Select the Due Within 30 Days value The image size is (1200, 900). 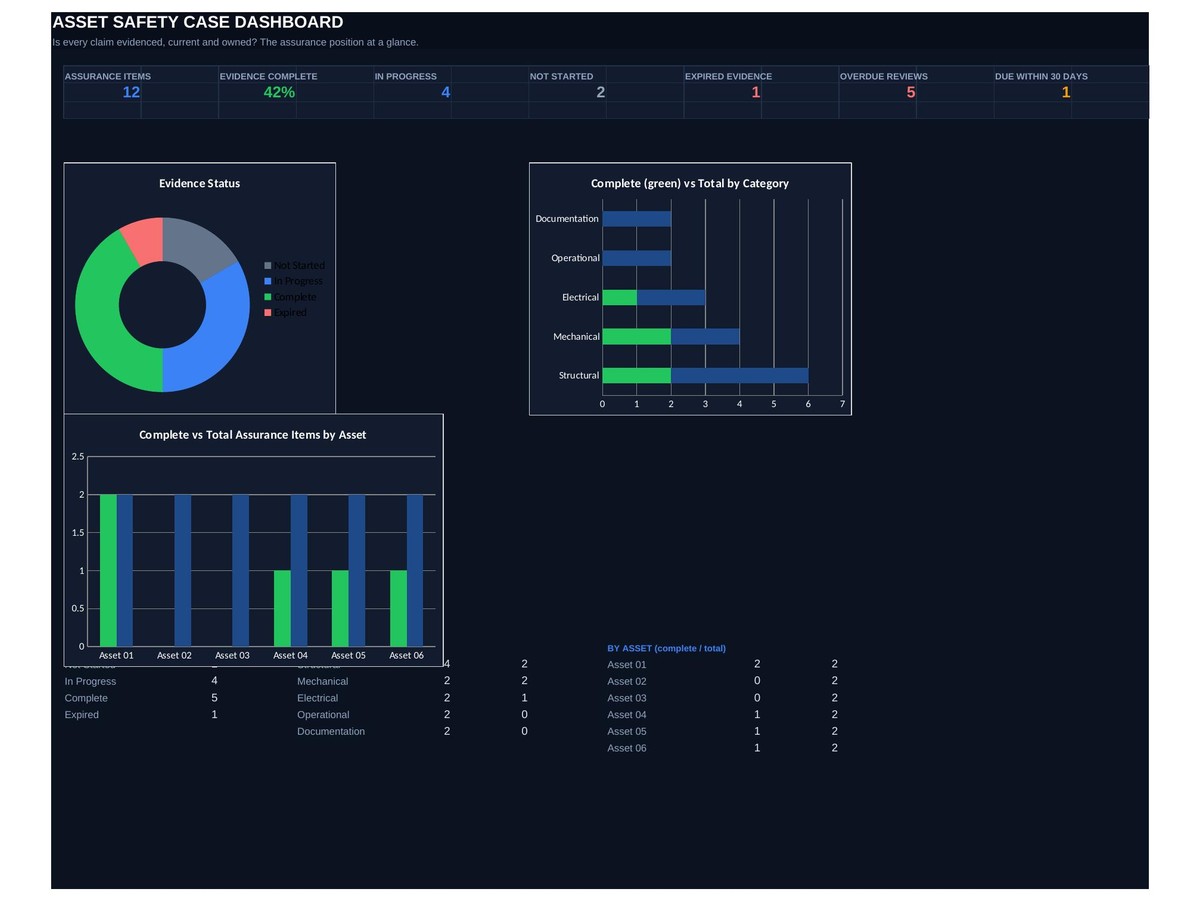point(1066,92)
